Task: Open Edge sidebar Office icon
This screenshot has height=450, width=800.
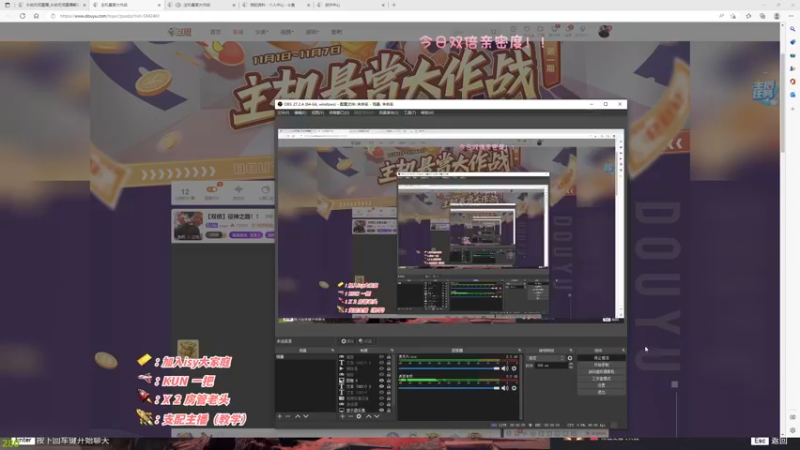Action: click(x=792, y=82)
